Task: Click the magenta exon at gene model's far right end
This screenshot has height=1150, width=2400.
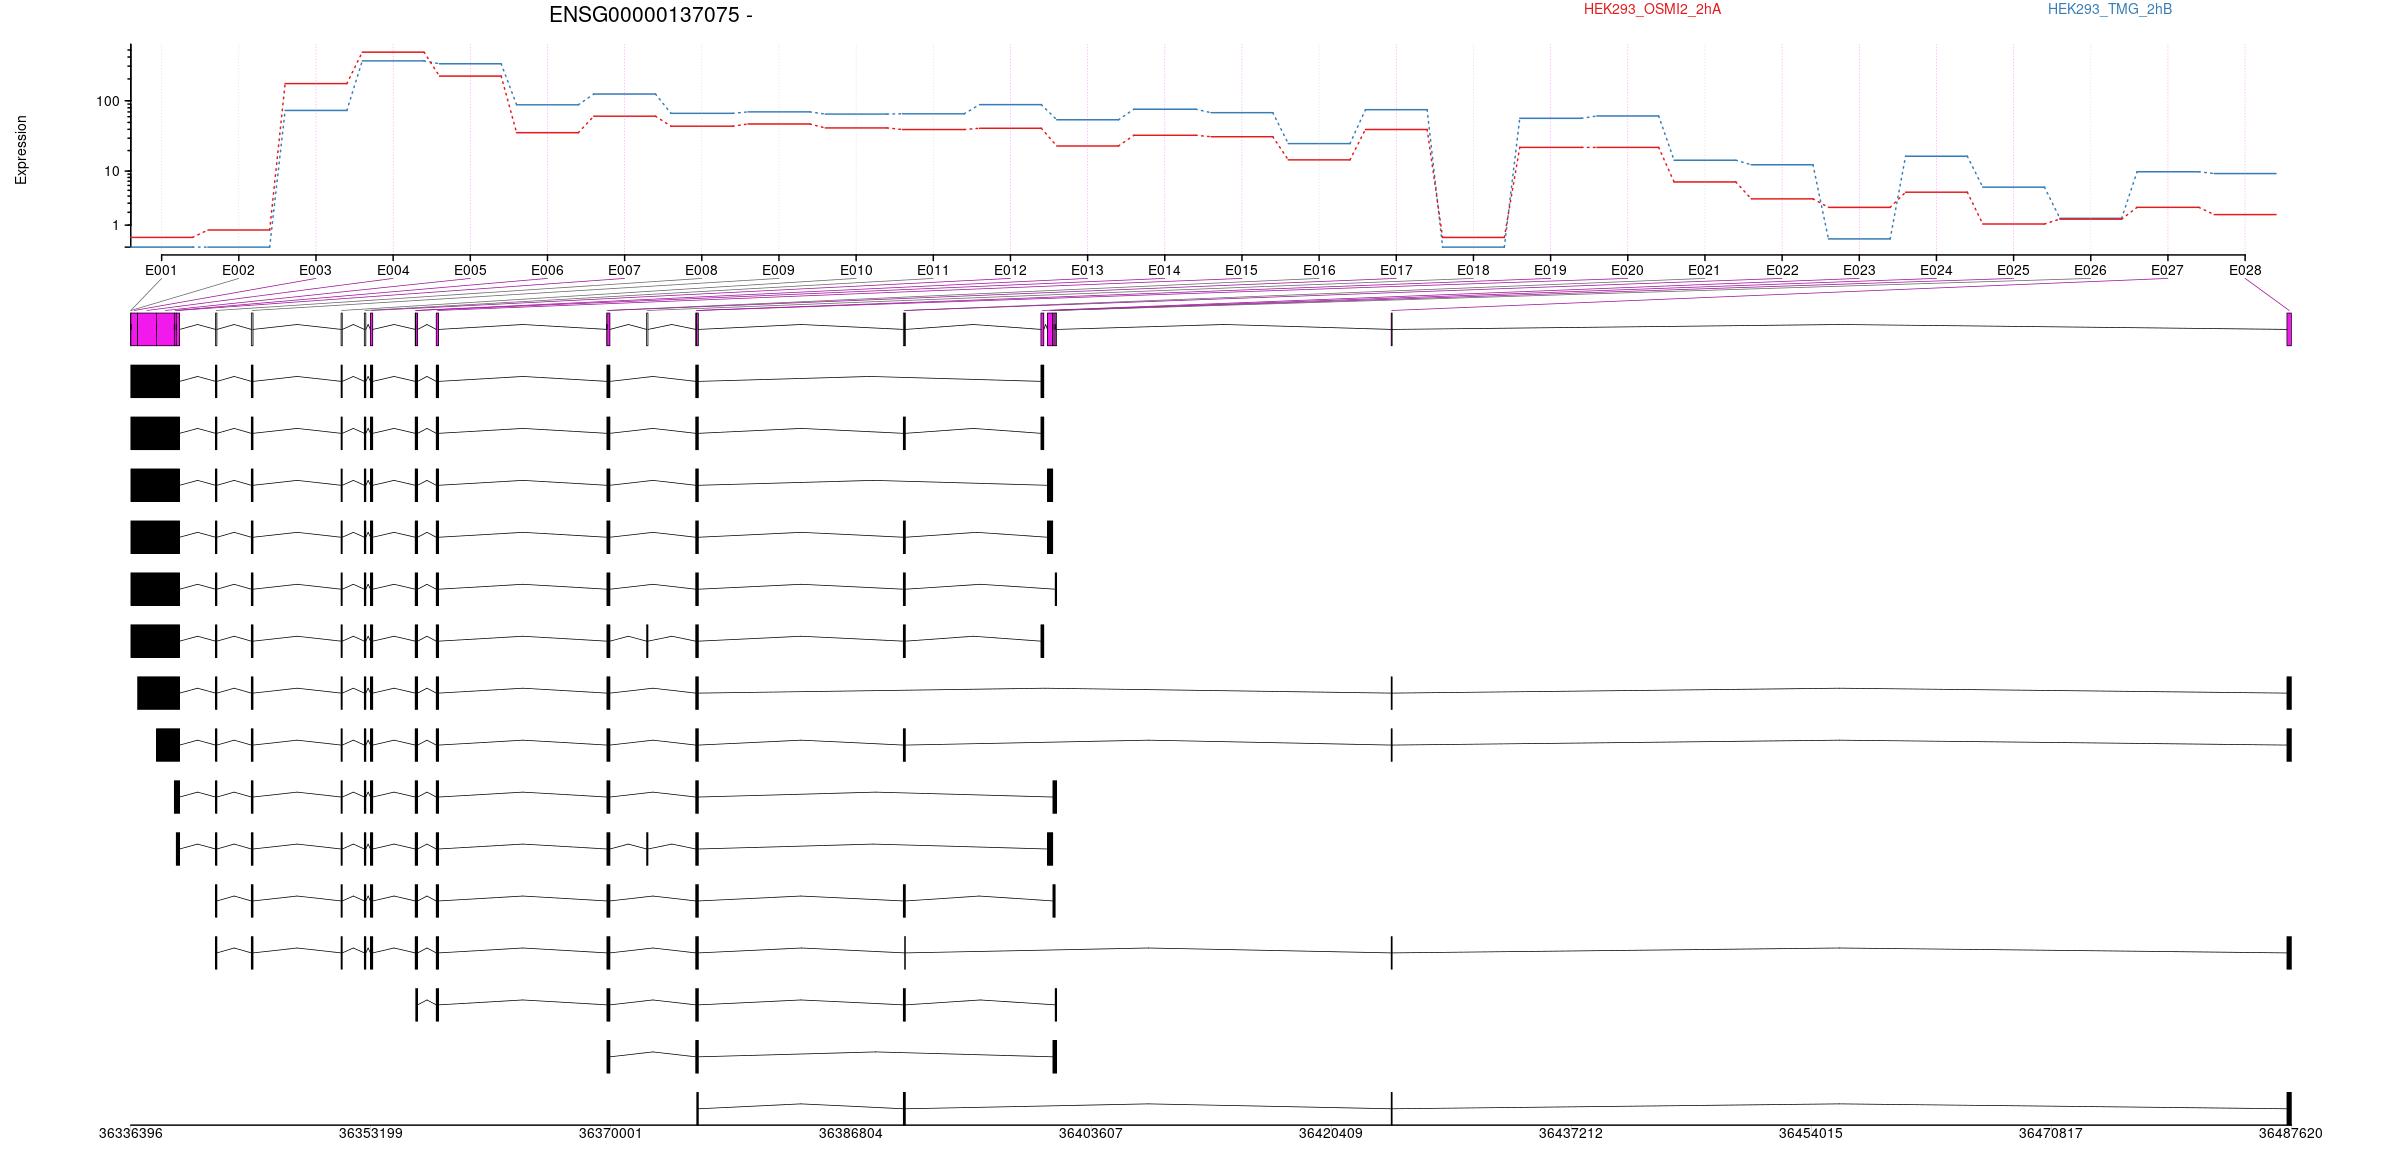Action: [x=2289, y=329]
